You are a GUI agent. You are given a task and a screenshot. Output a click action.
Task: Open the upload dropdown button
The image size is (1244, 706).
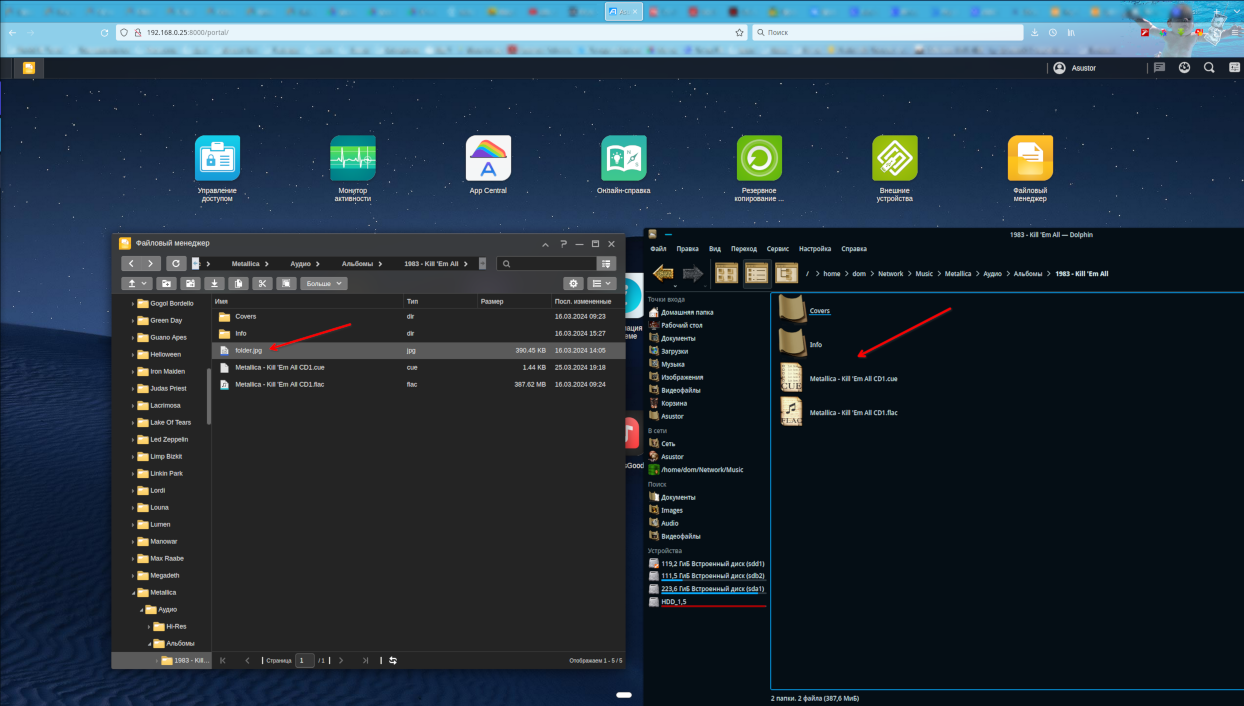135,284
